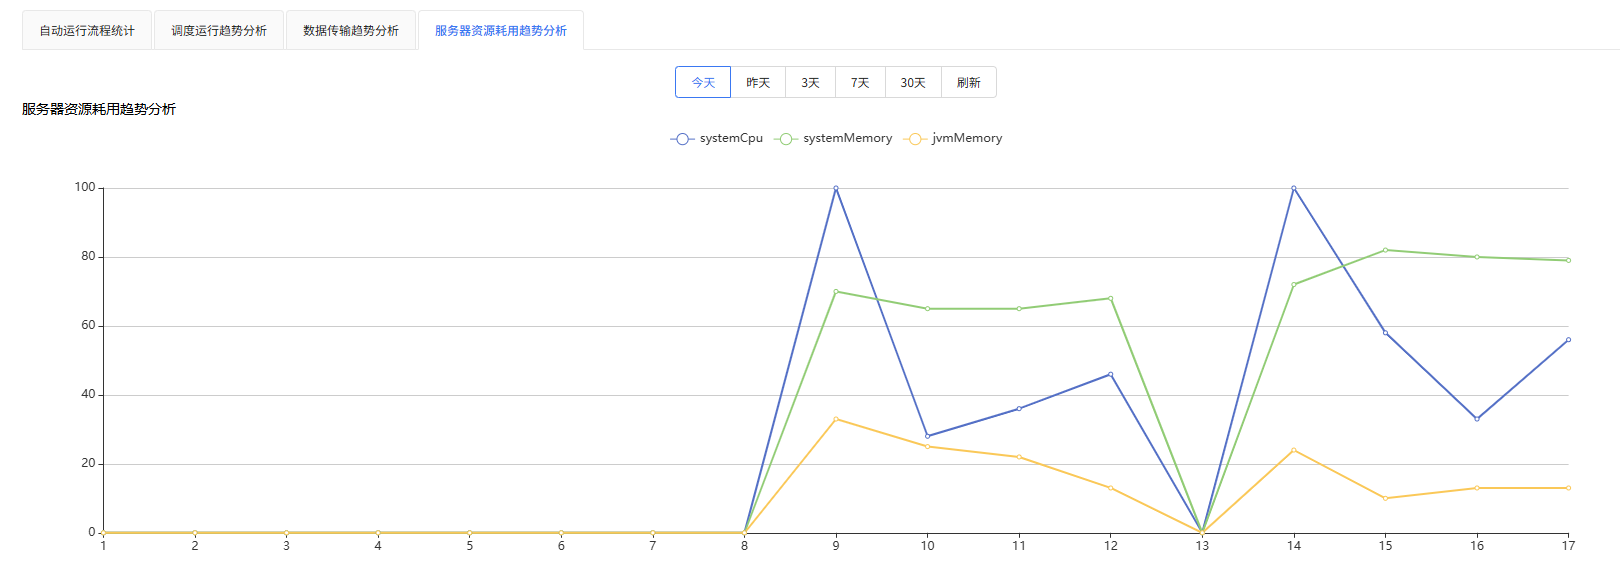Click the jvmMemory point at hour 11
1620x565 pixels.
click(x=1019, y=457)
